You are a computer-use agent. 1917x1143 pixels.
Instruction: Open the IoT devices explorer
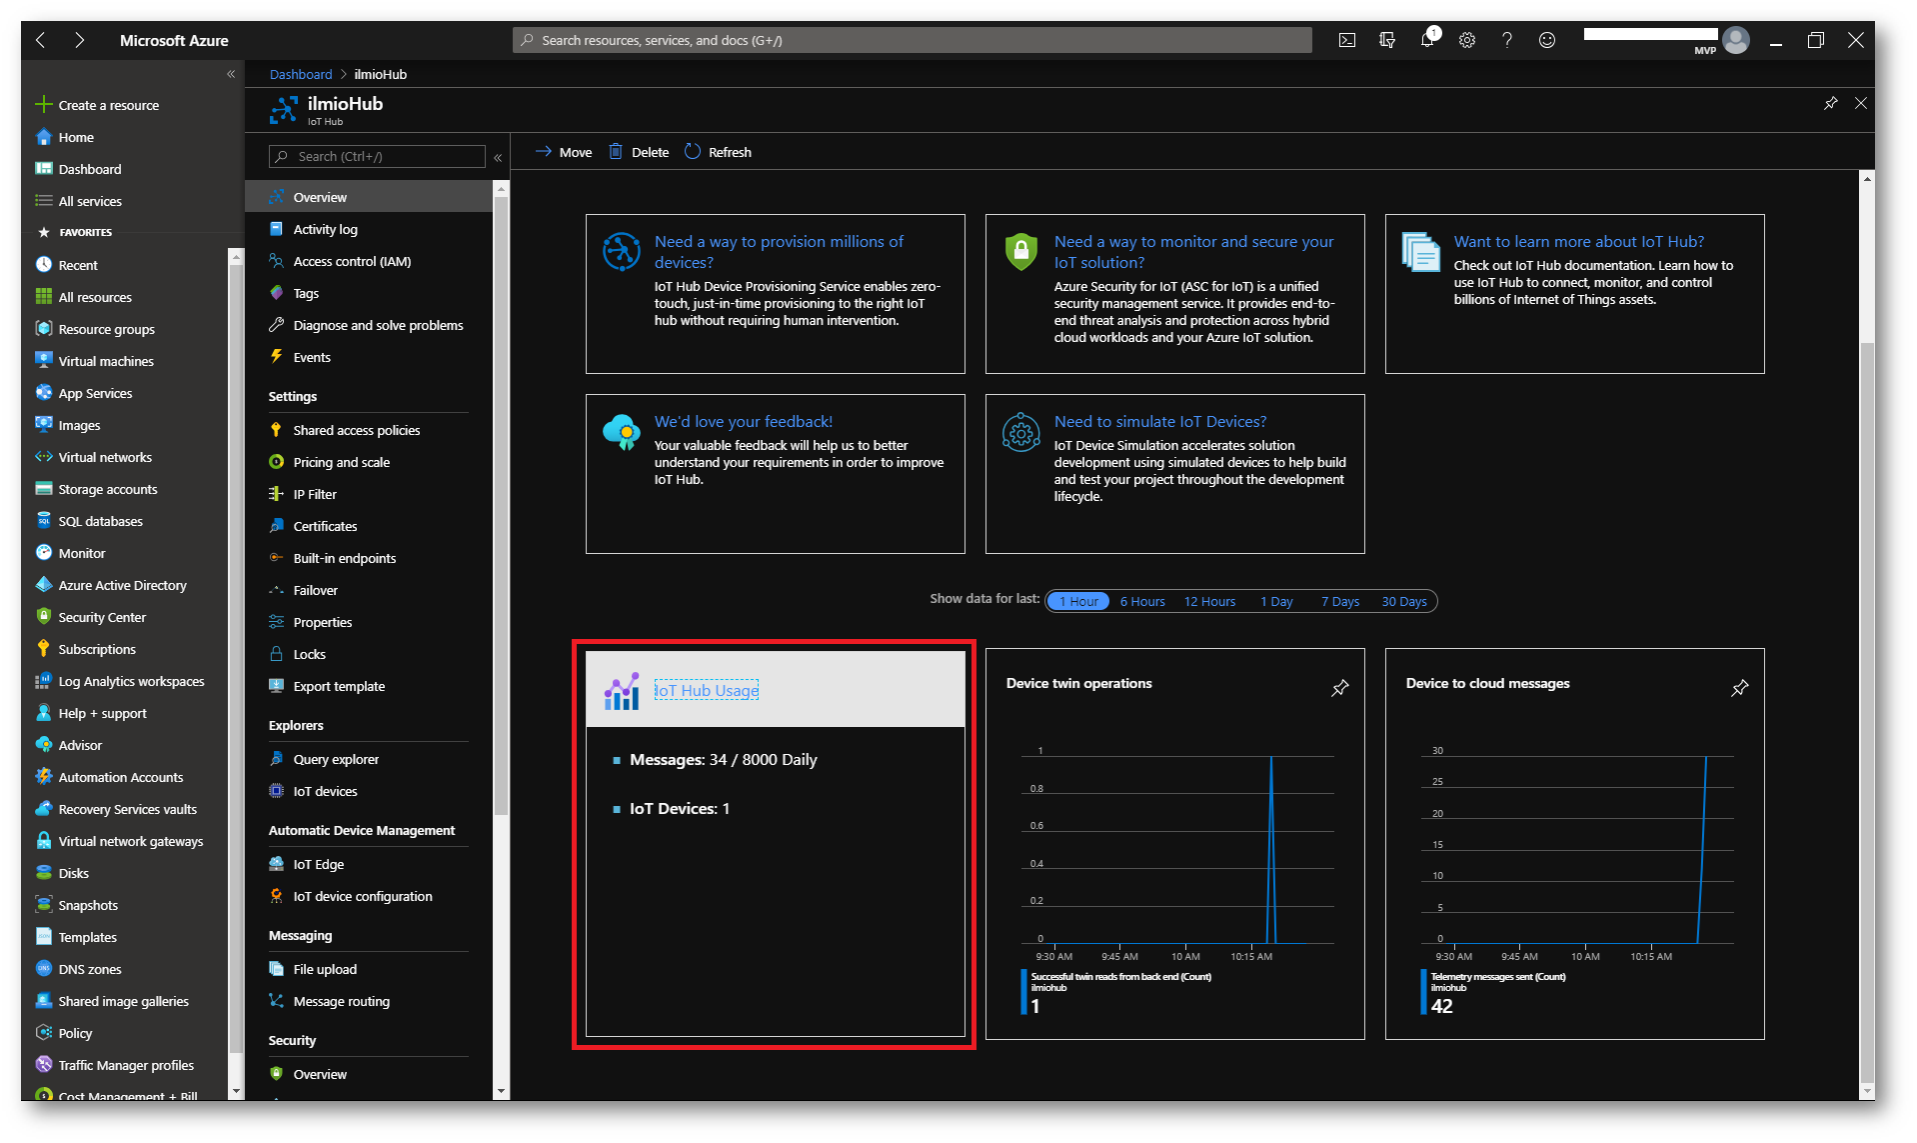tap(325, 792)
